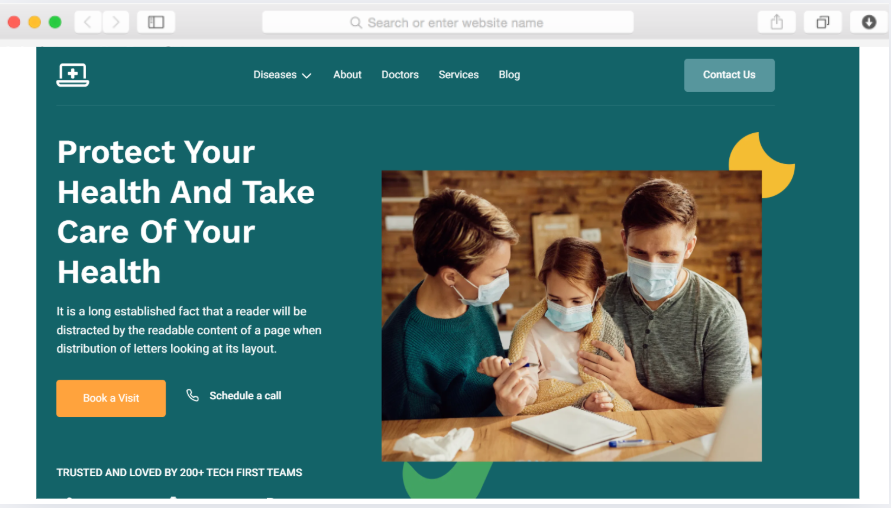Select the Schedule a call link
The image size is (891, 508).
pos(245,395)
